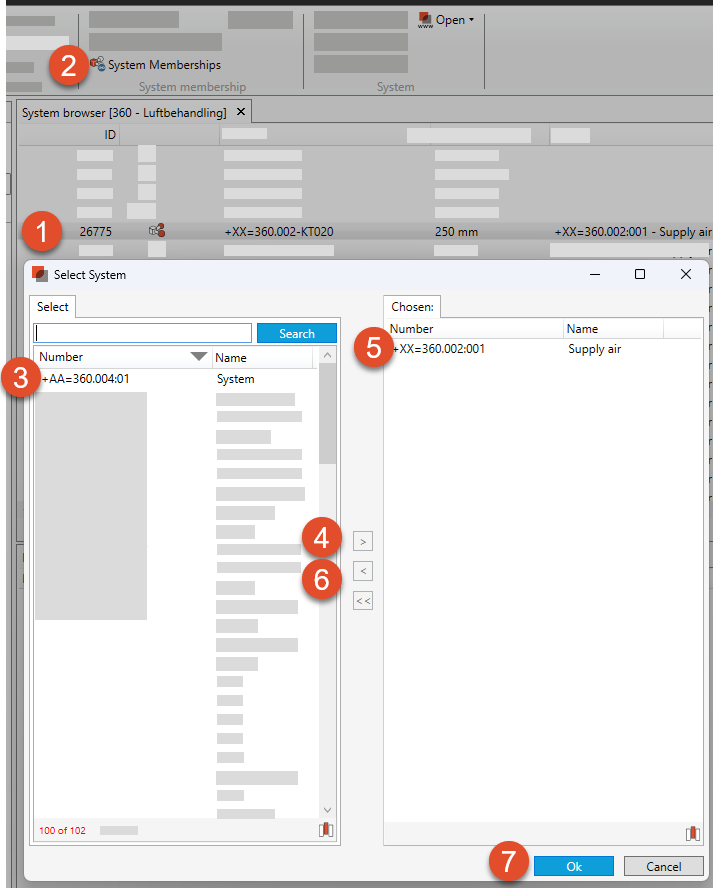713x888 pixels.
Task: Open the 'Open' dropdown in the ribbon
Action: click(x=446, y=20)
